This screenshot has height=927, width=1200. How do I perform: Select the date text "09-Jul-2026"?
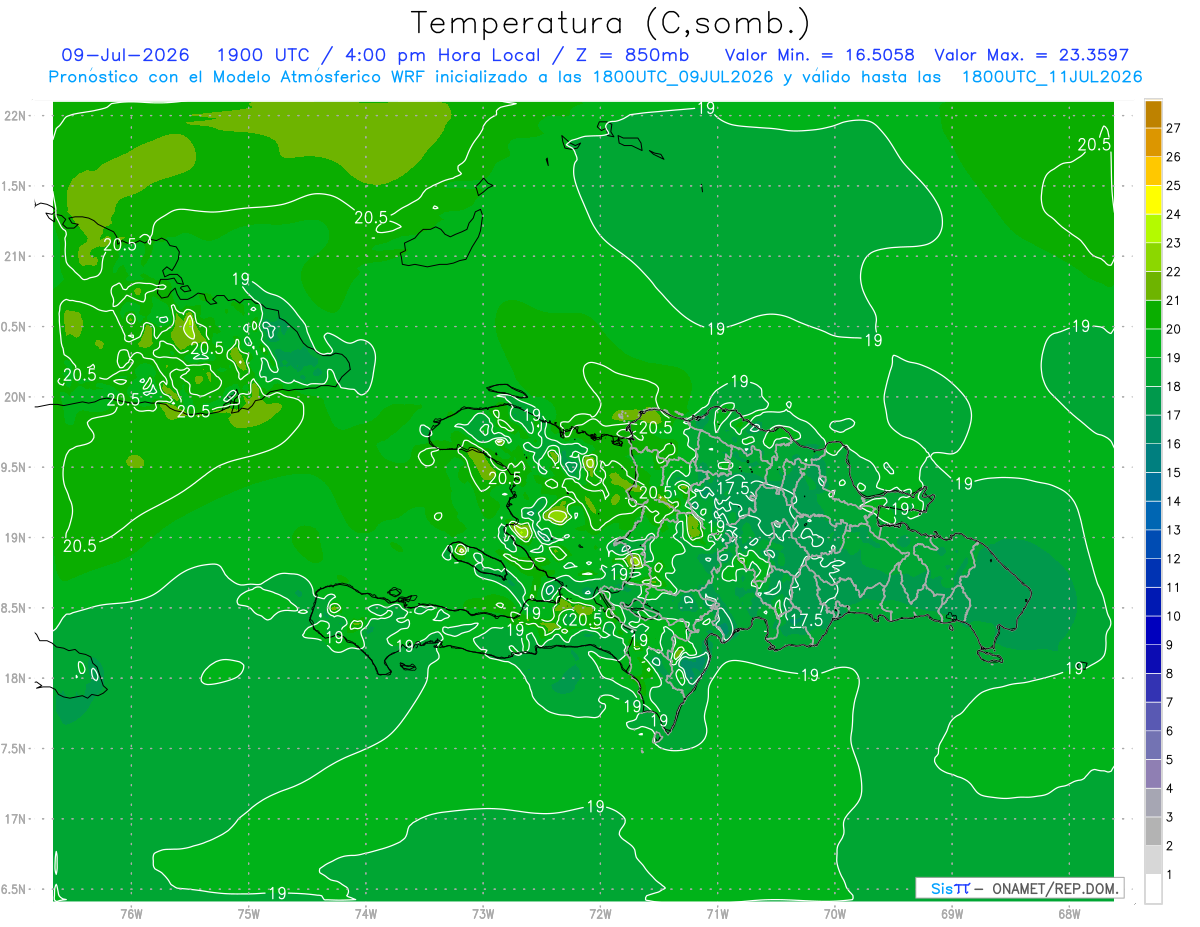[x=125, y=56]
